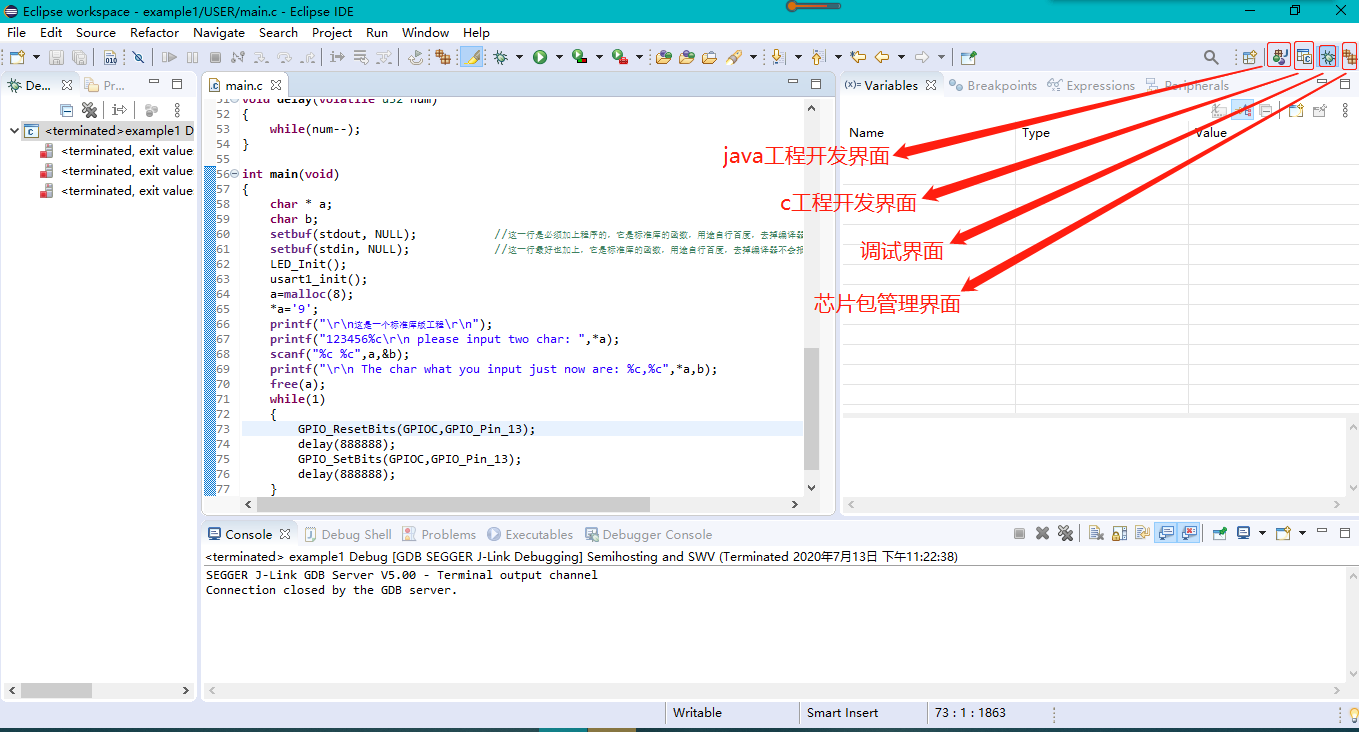
Task: Click the Debug bug icon
Action: (x=499, y=57)
